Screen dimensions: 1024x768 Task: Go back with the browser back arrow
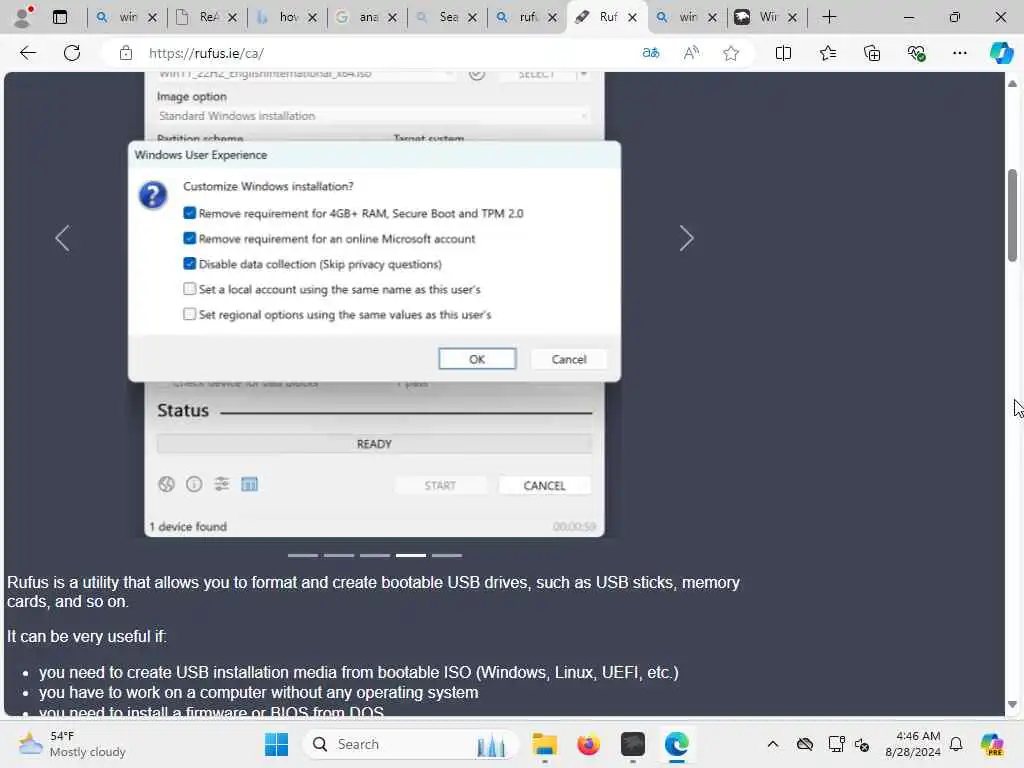[27, 53]
